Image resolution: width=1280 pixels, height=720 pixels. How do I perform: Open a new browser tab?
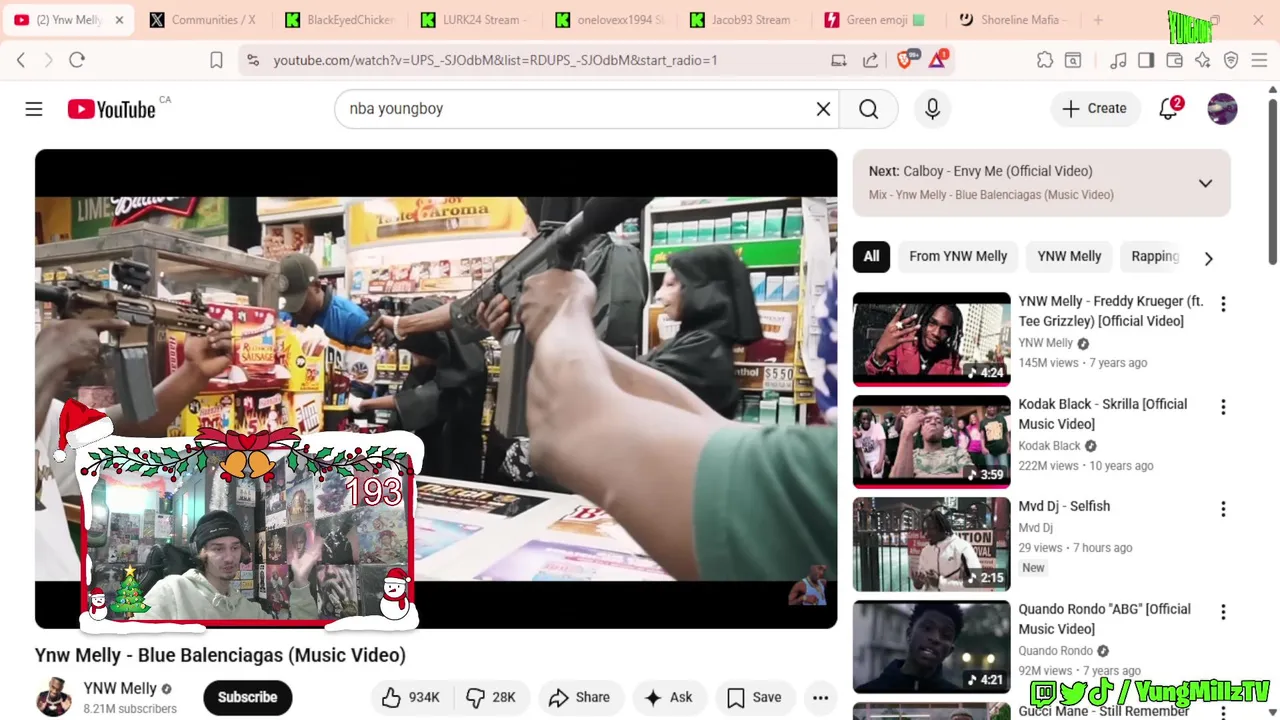click(x=1098, y=20)
